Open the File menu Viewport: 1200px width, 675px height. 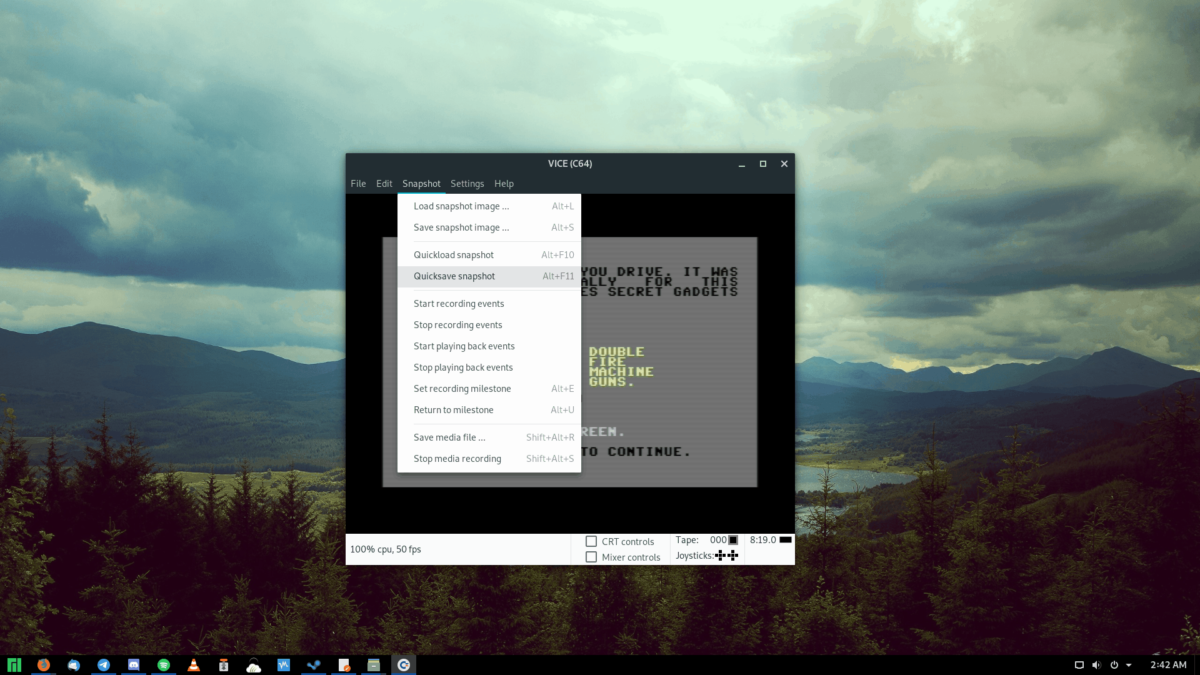coord(358,184)
